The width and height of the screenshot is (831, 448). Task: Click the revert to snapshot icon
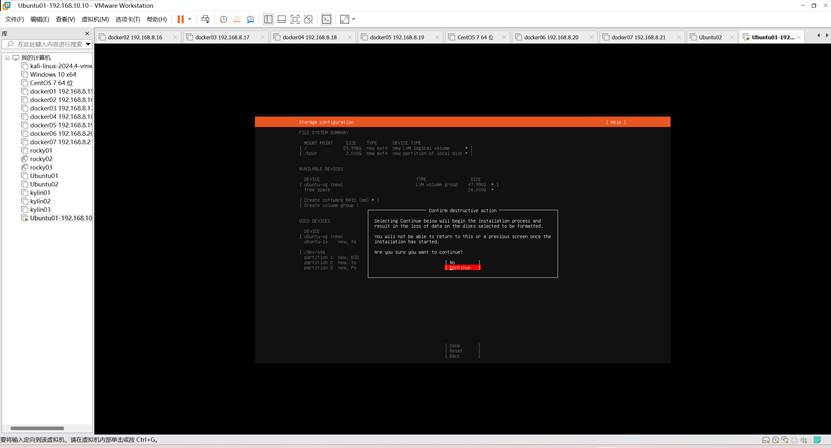237,19
